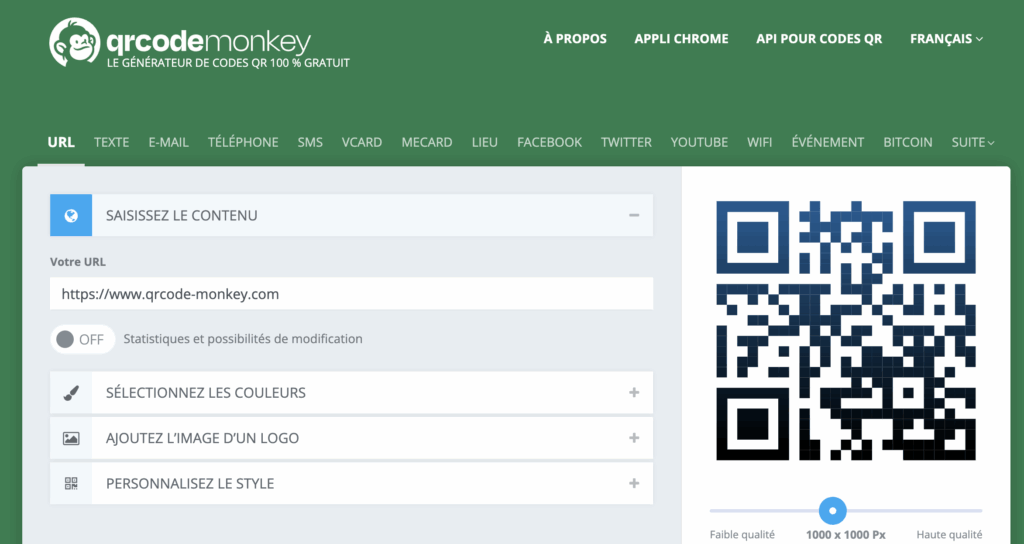
Task: Switch to the Texte tab
Action: tap(112, 142)
